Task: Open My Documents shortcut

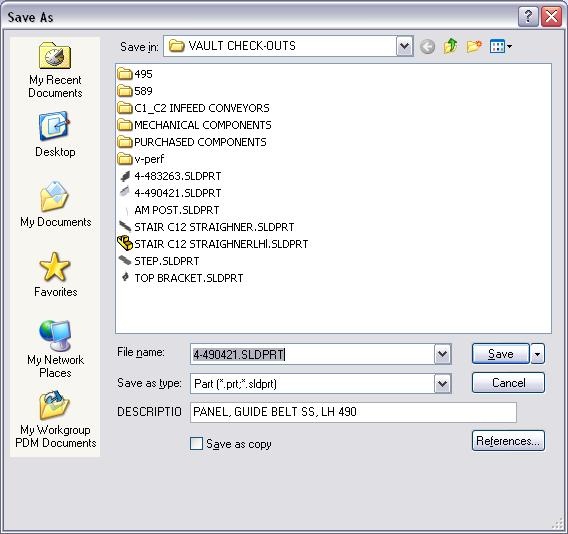Action: pos(55,204)
